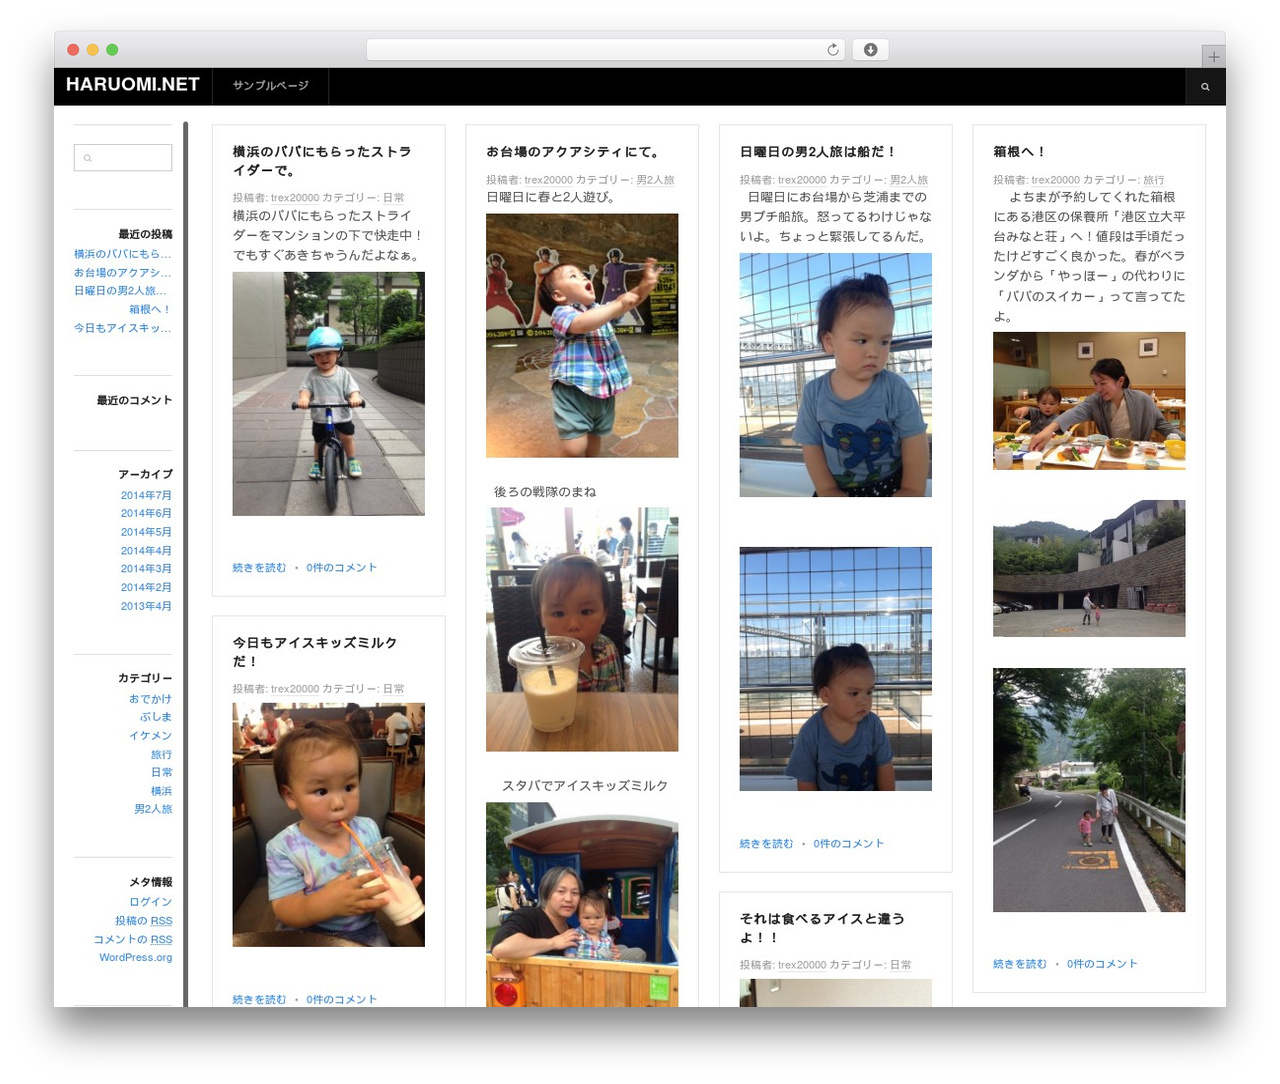This screenshot has width=1280, height=1084.
Task: Click the sidebar vertical scrollbar
Action: [x=185, y=564]
